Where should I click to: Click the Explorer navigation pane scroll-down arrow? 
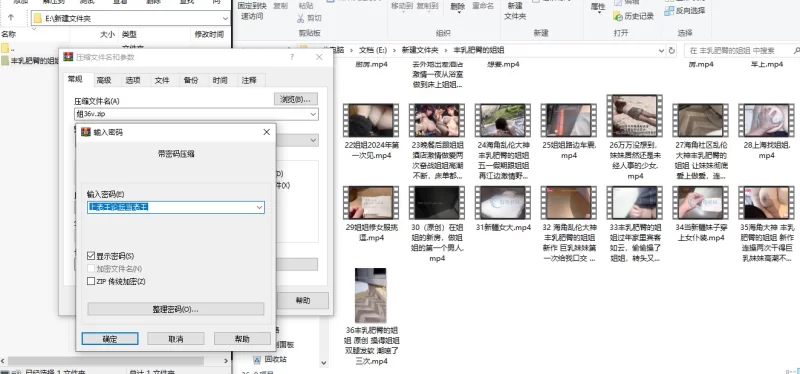pyautogui.click(x=323, y=363)
